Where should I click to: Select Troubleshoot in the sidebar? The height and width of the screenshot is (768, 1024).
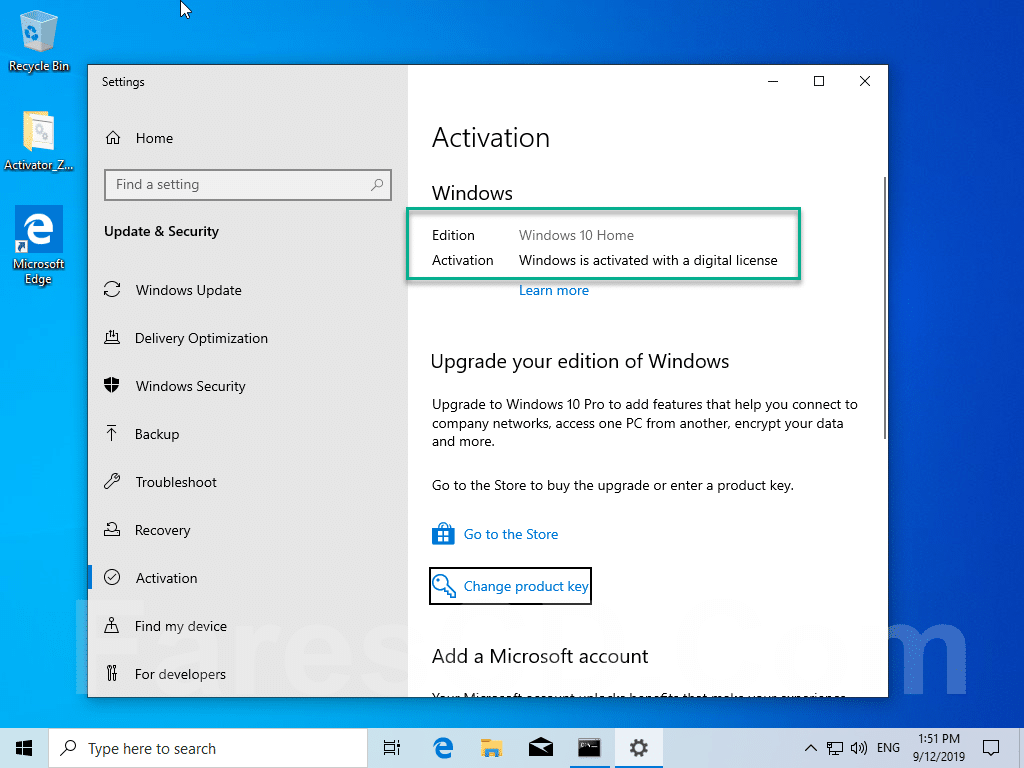tap(176, 482)
